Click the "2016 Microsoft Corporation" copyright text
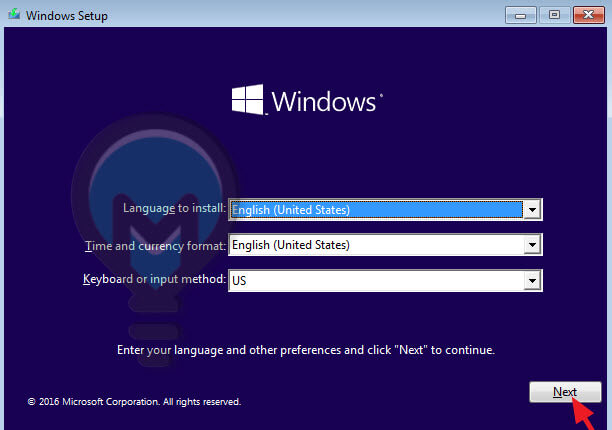Viewport: 612px width, 430px height. (x=134, y=402)
